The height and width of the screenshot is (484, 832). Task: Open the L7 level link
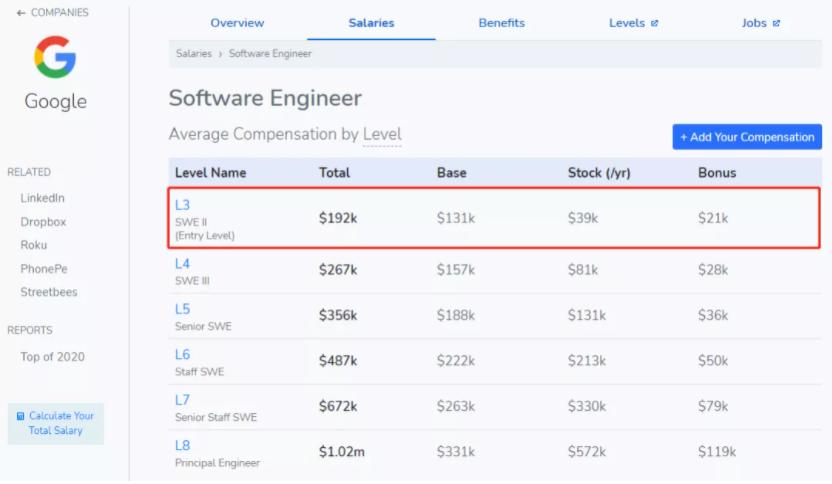click(182, 400)
